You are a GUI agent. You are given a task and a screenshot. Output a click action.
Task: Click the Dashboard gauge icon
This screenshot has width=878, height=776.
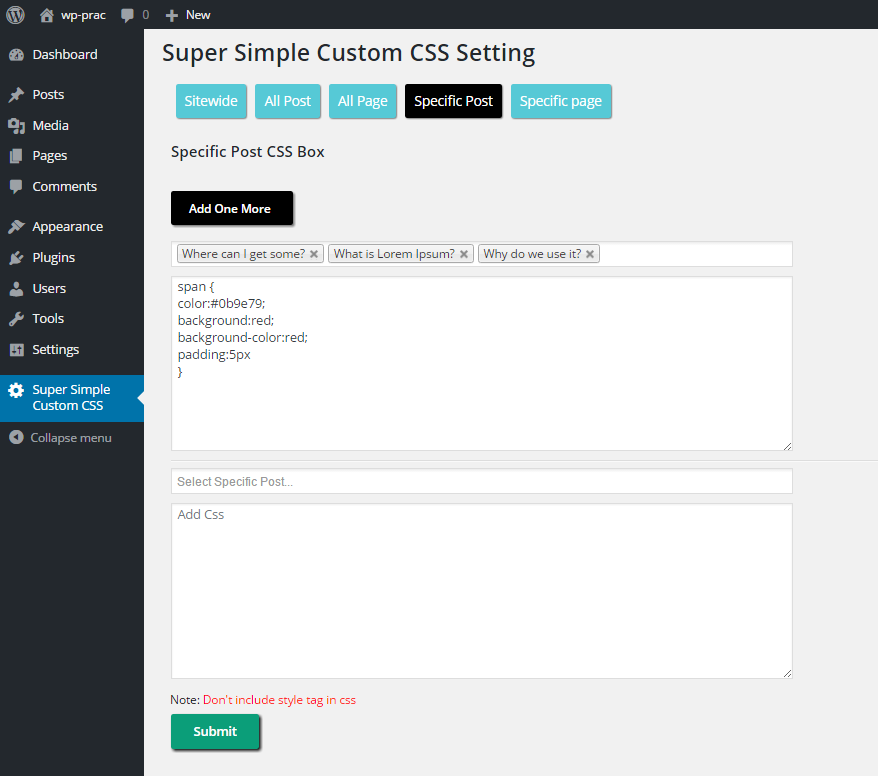point(16,54)
